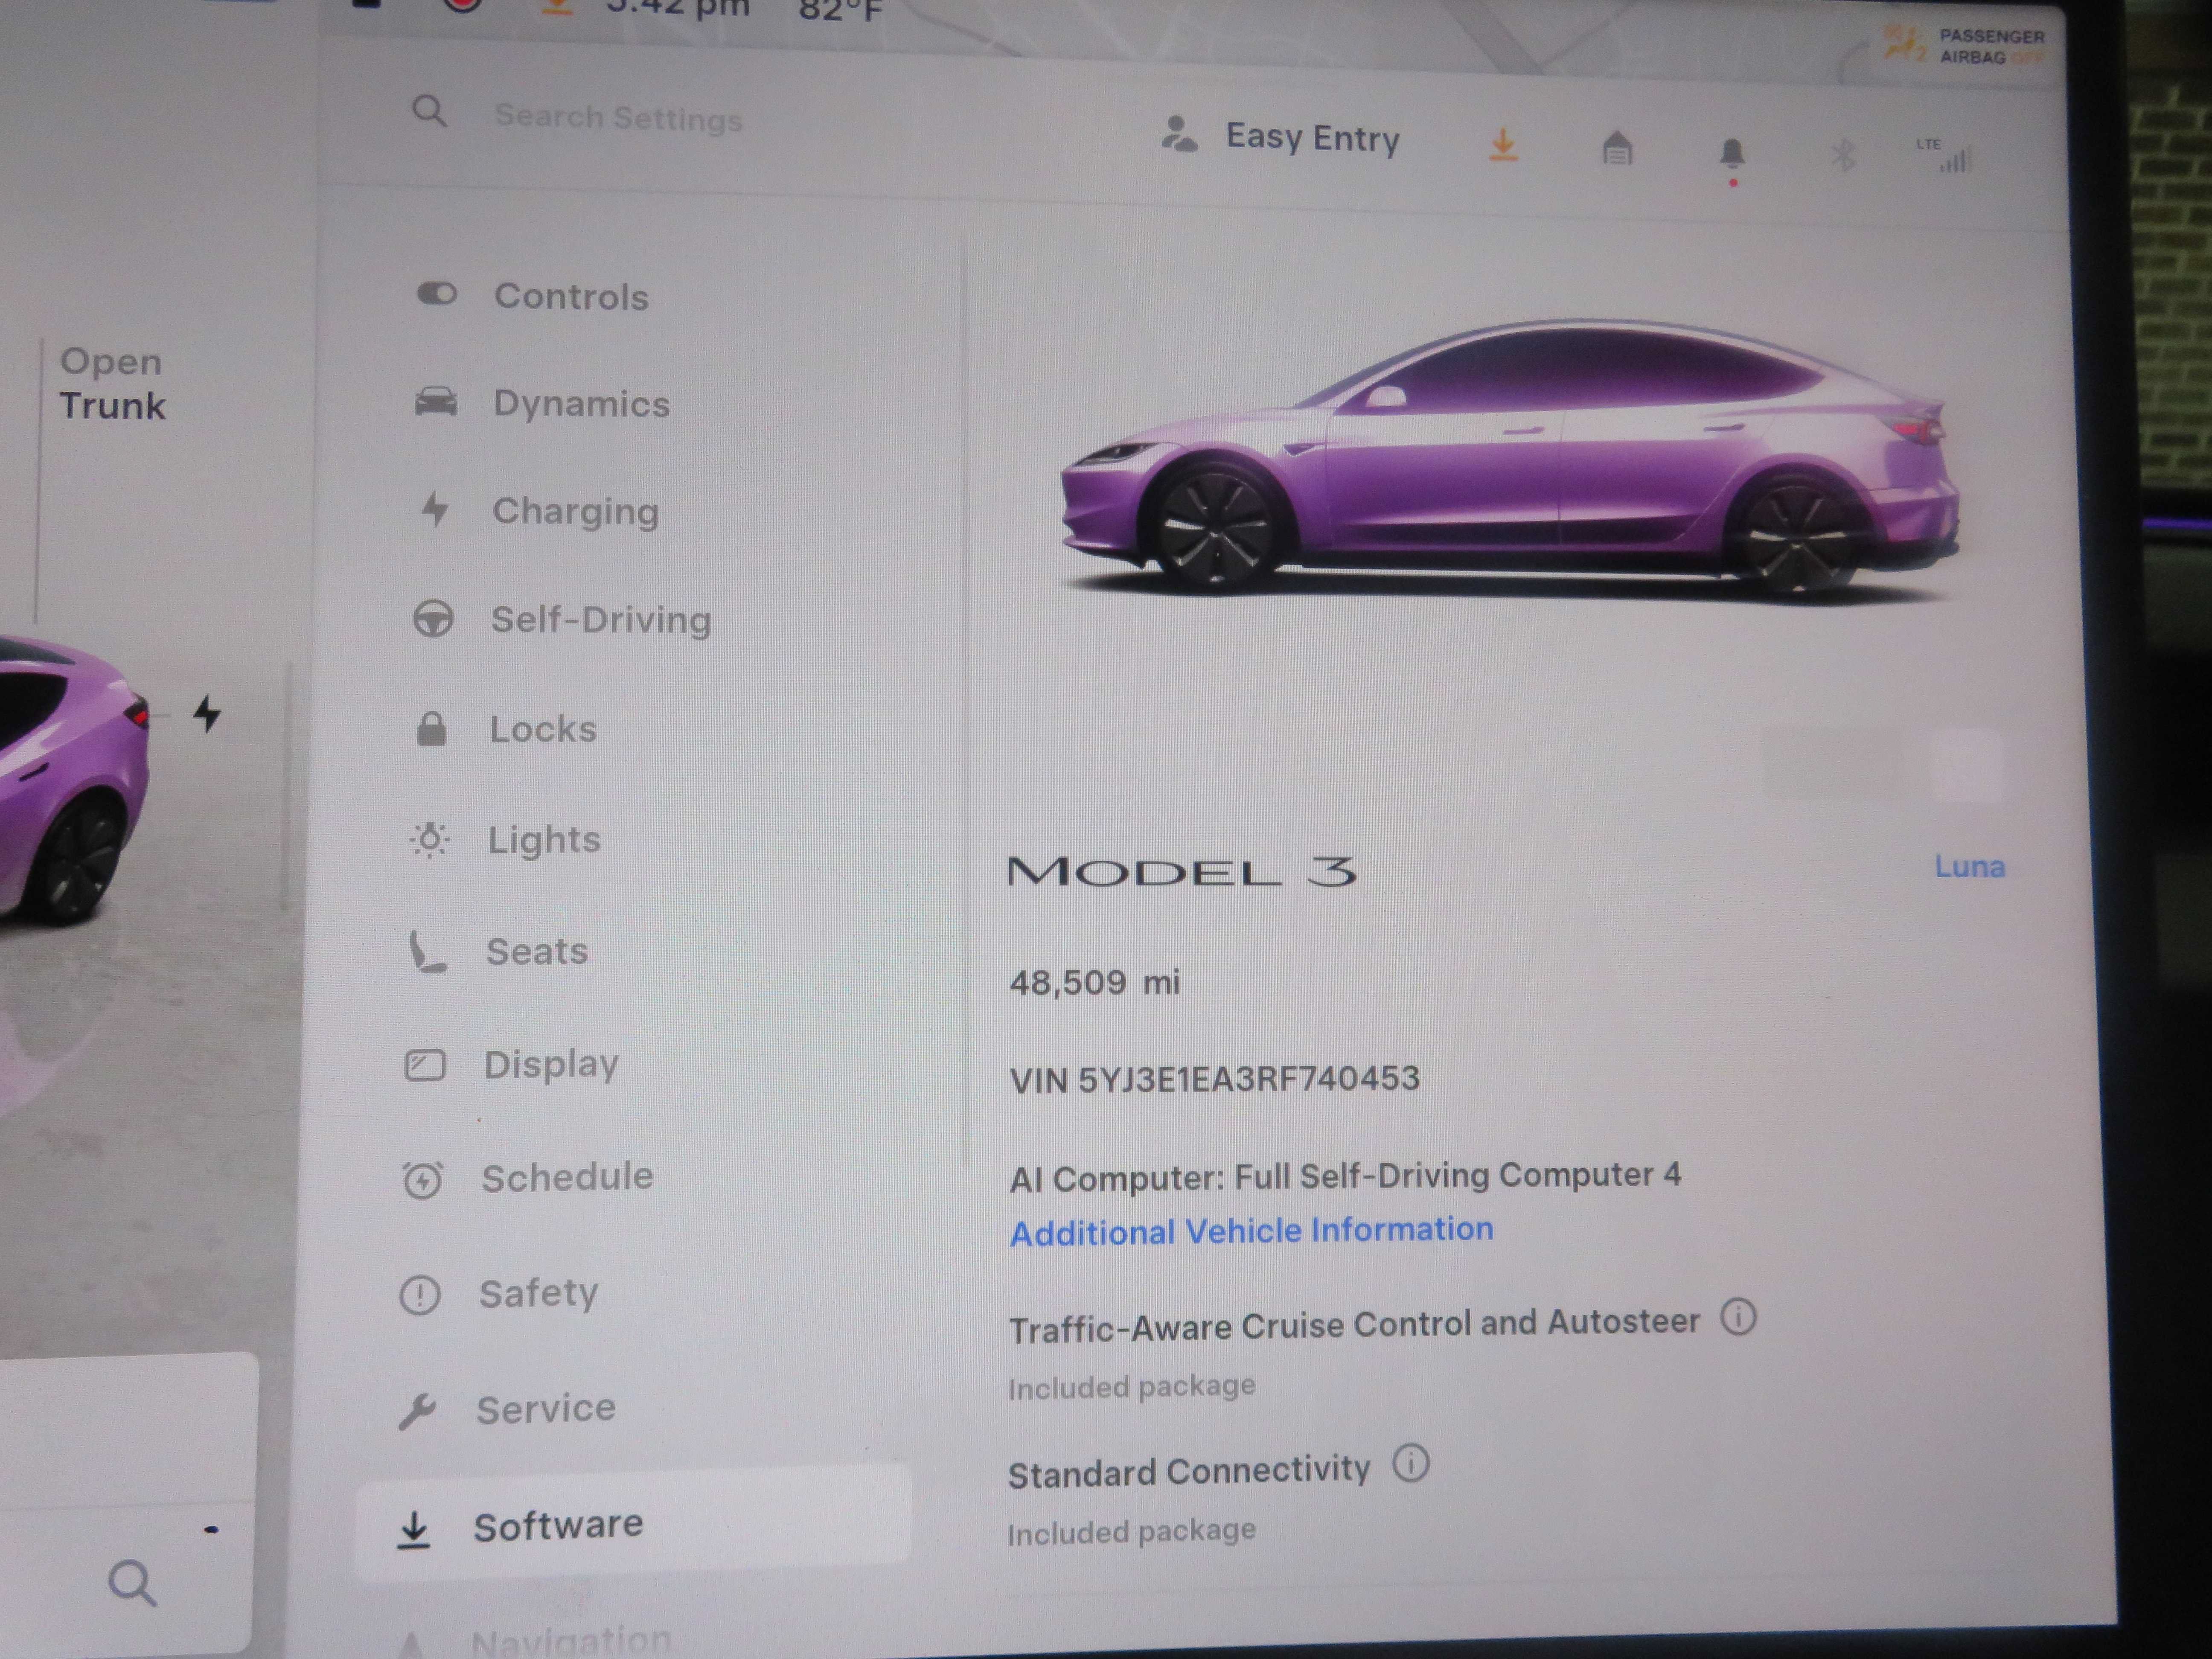The height and width of the screenshot is (1659, 2212).
Task: Tap the MODEL 3 heading text
Action: click(1181, 872)
